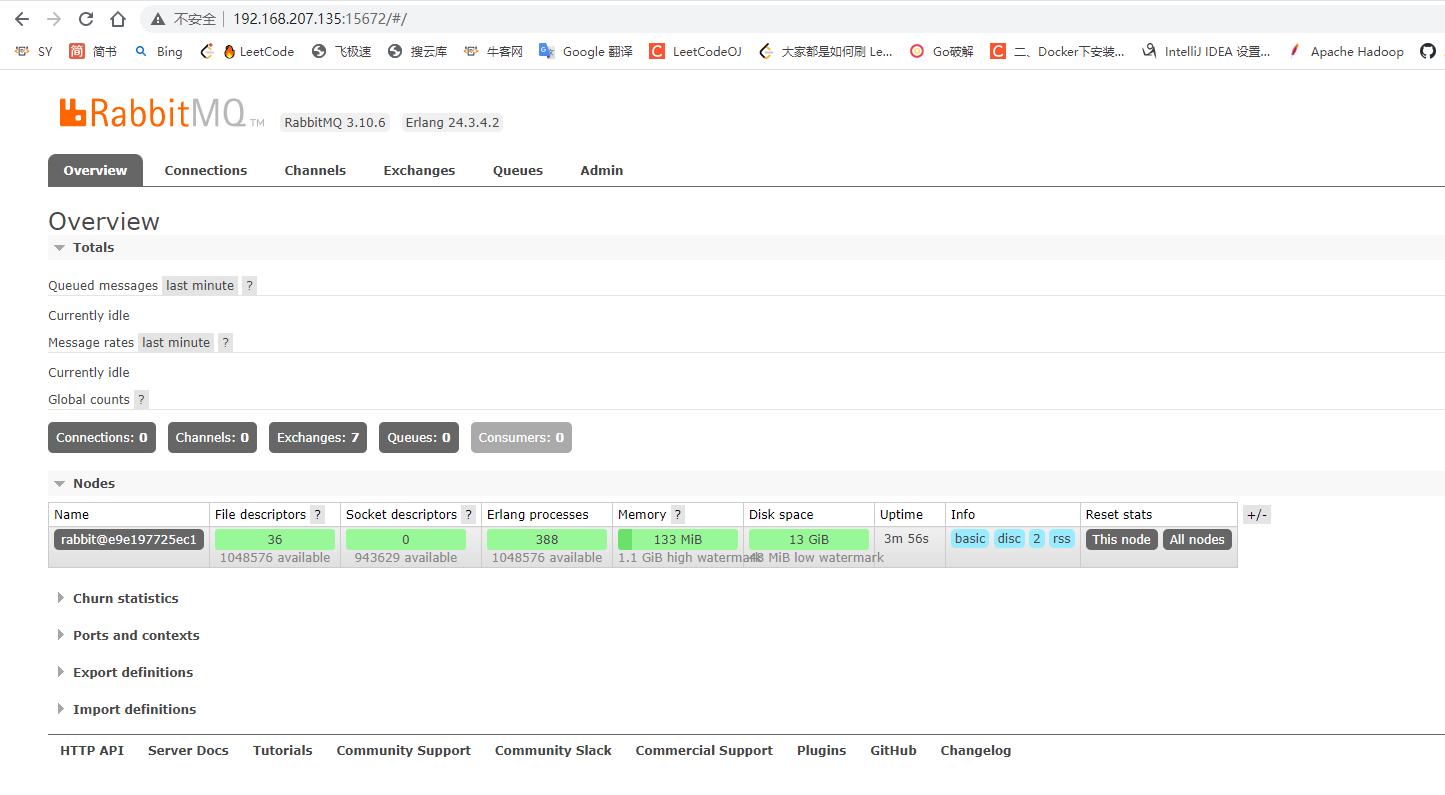Open the HTTP API footer link
1445x795 pixels.
[92, 750]
